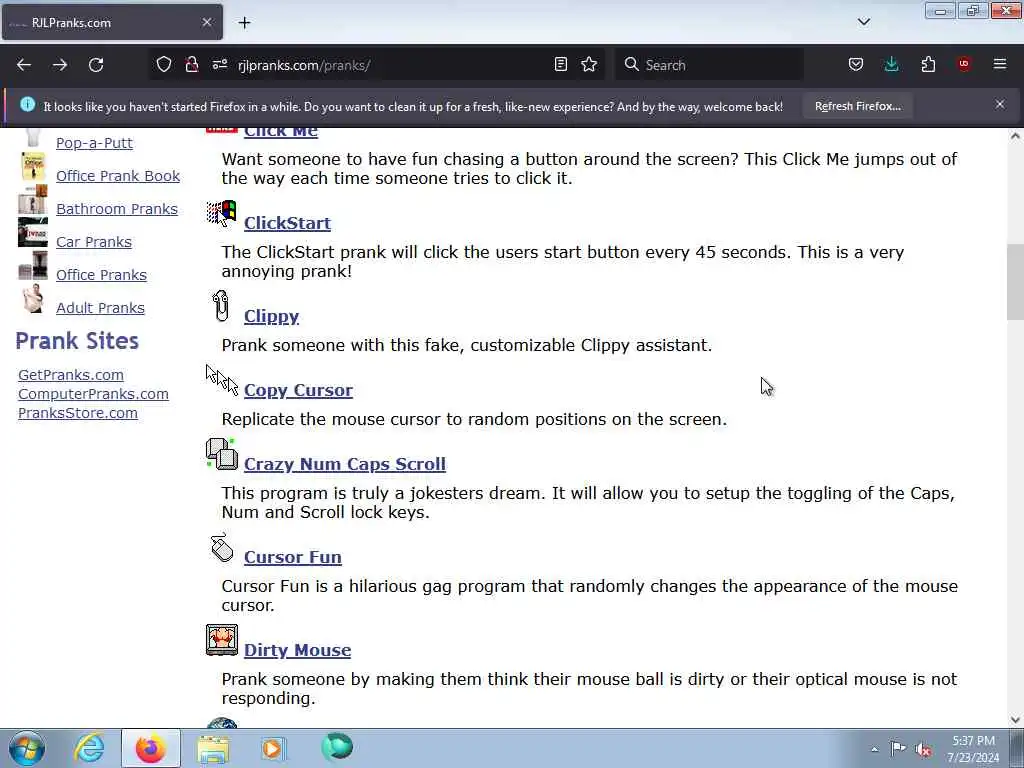
Task: Click Refresh Firefox button
Action: [x=857, y=106]
